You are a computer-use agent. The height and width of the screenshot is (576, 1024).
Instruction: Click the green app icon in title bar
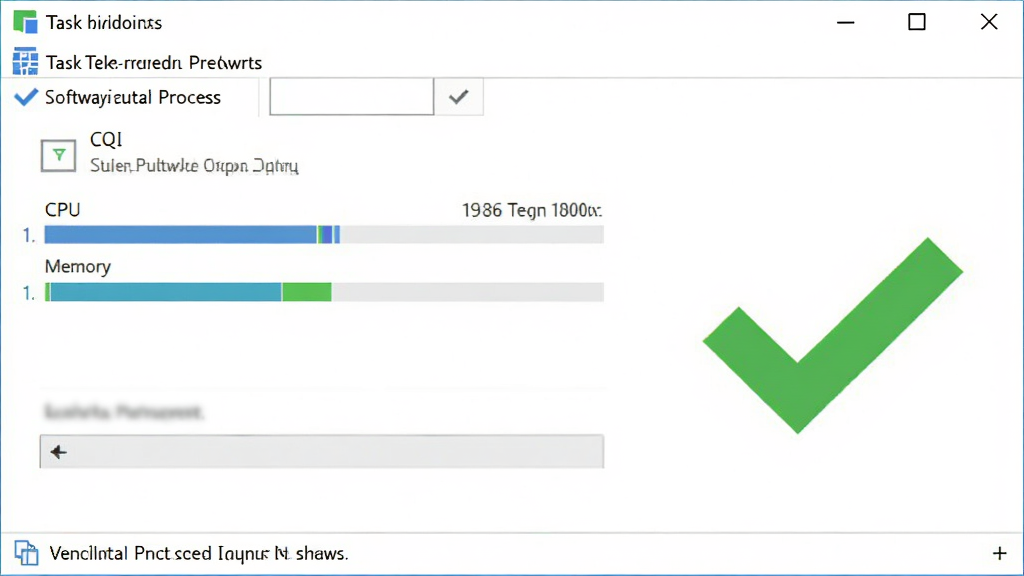pos(25,22)
